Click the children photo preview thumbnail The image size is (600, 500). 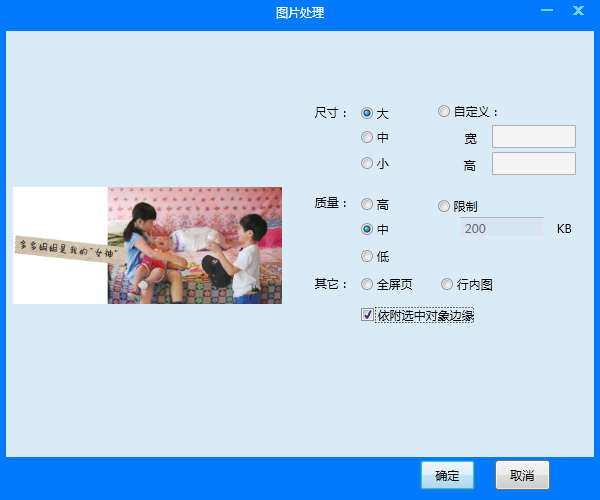point(194,245)
